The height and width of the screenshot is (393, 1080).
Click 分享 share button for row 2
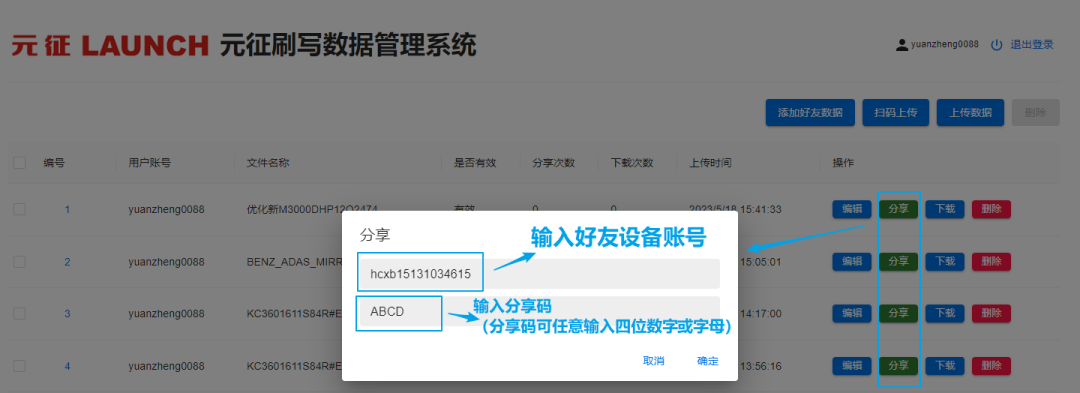pos(898,262)
